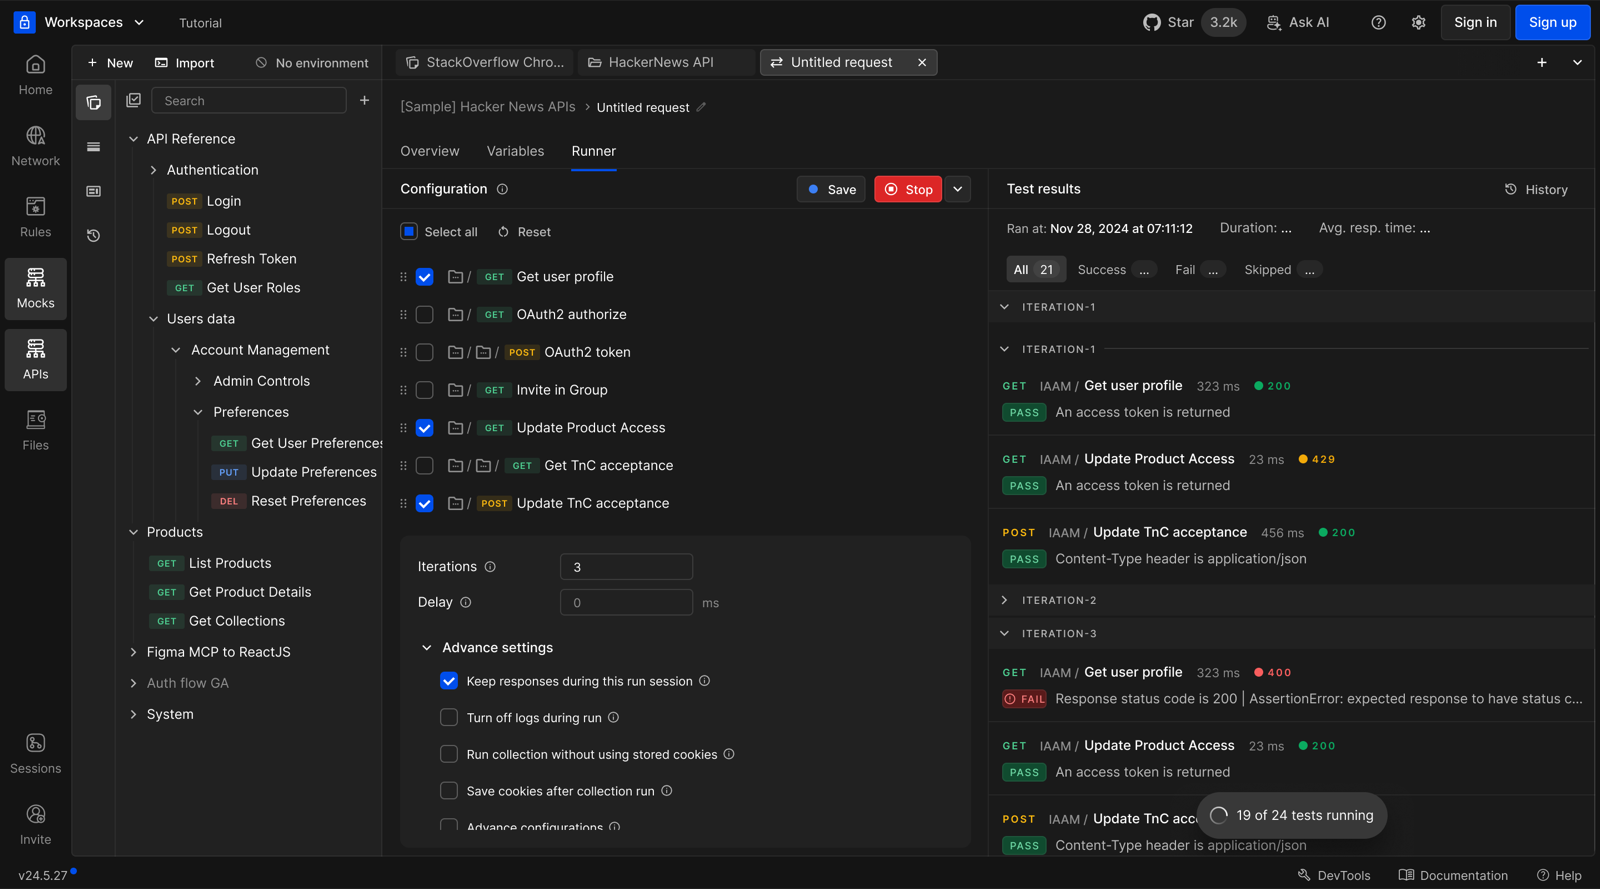Open the Files sidebar section
The image size is (1600, 889).
[35, 431]
